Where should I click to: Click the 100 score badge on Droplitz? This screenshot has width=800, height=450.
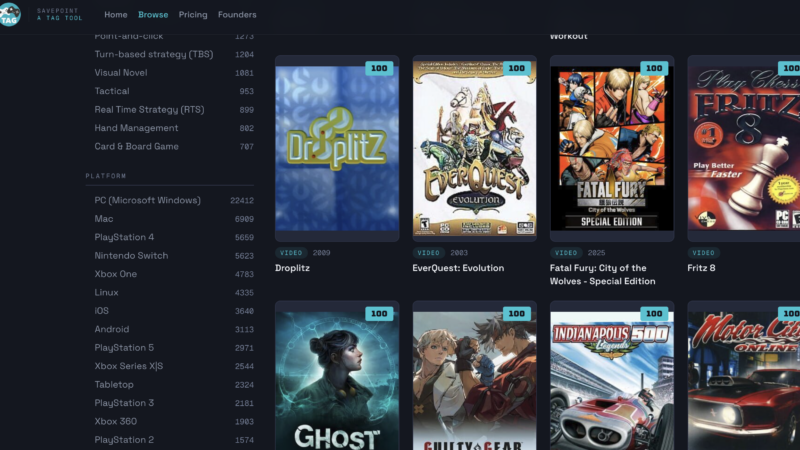tap(379, 68)
